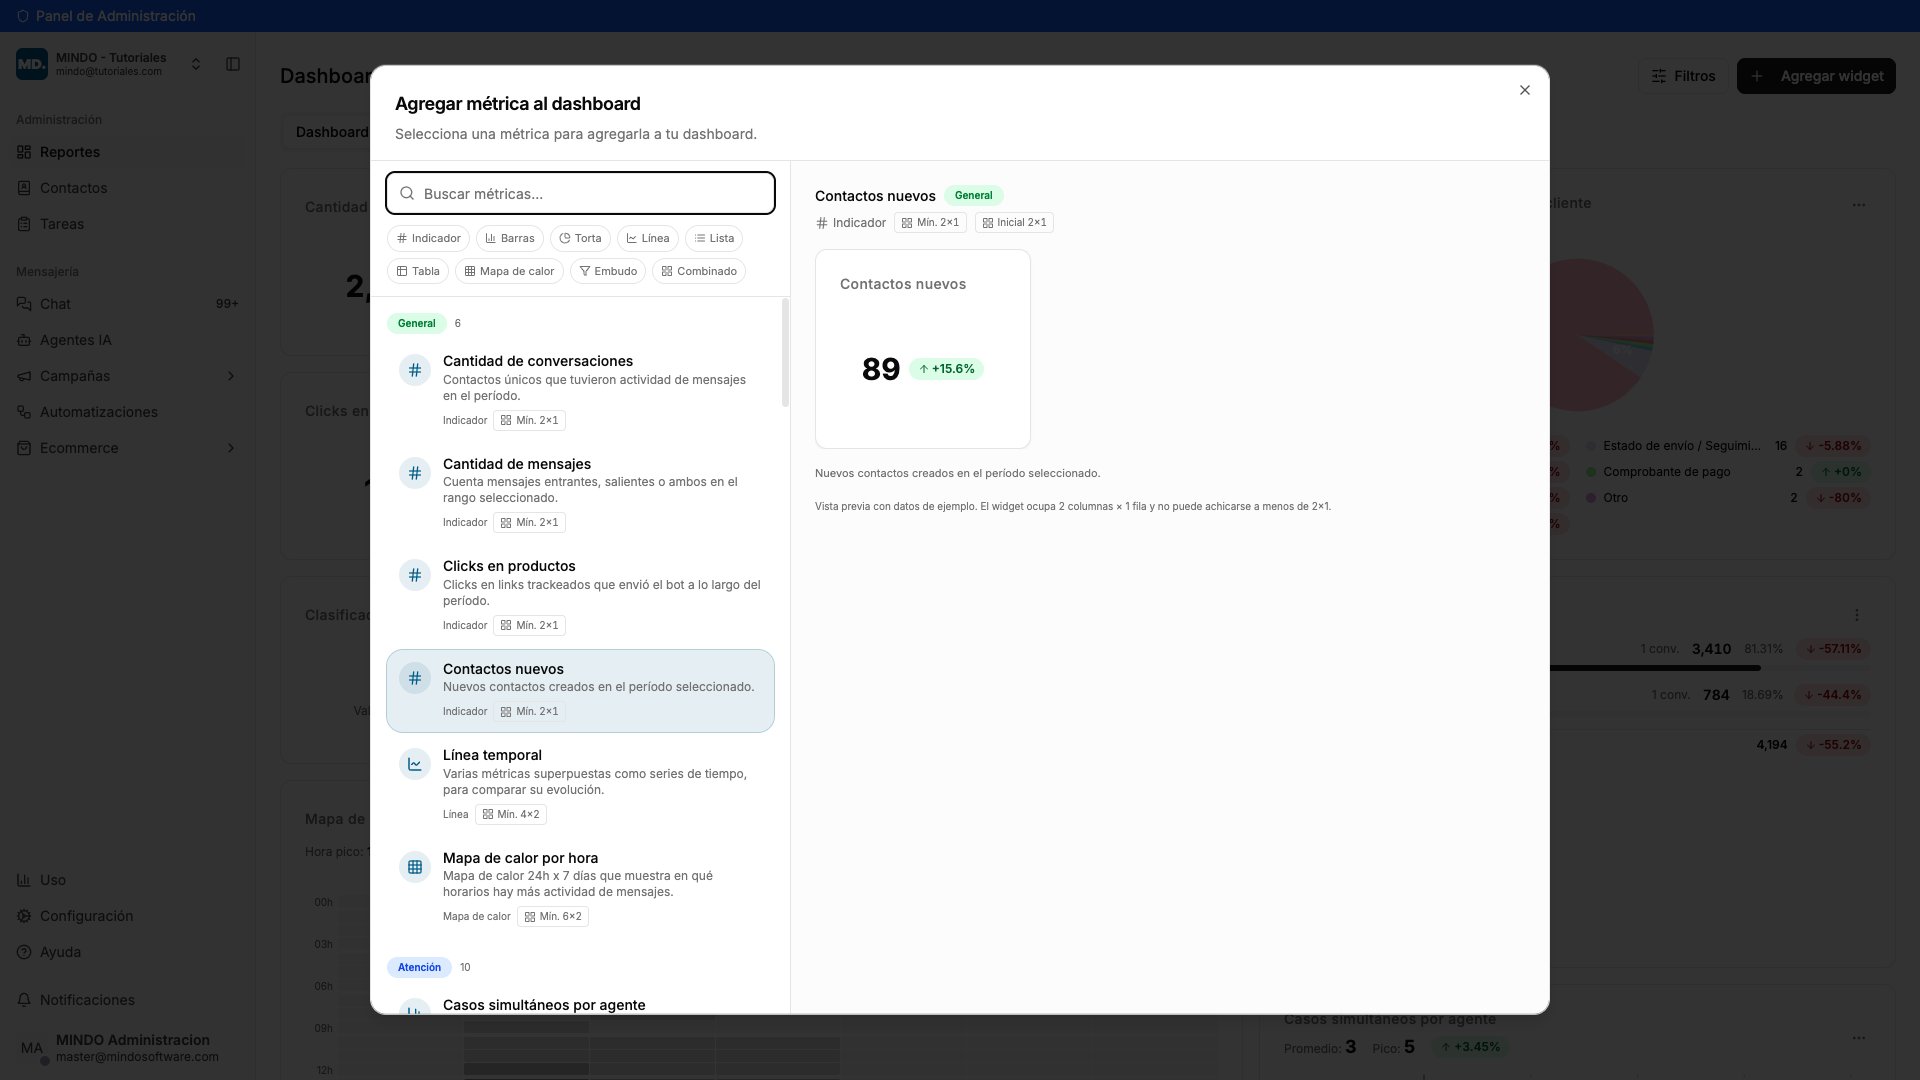Select the Dashboard tab behind dialog

tap(331, 132)
